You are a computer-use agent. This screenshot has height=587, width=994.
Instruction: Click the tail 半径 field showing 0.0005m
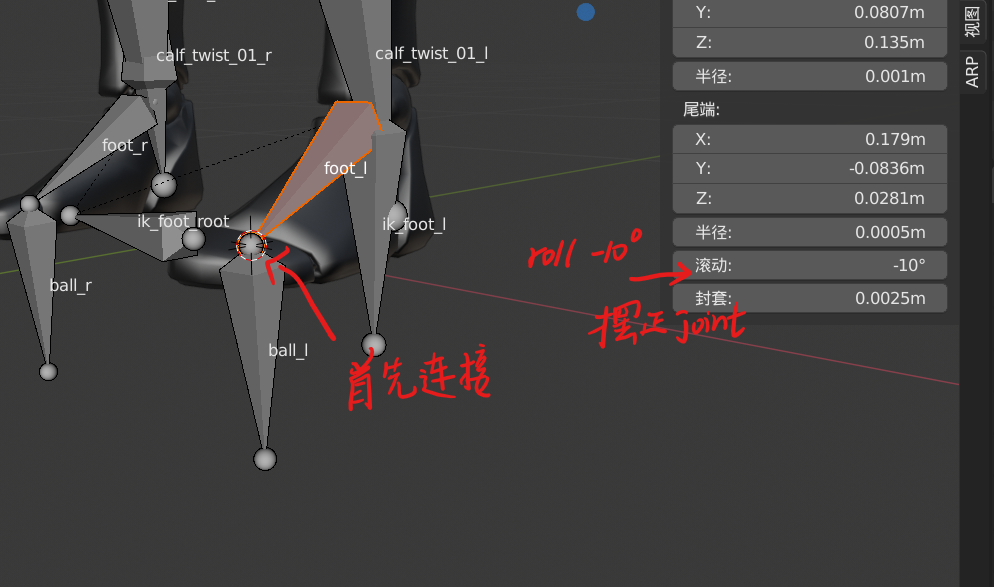click(809, 232)
